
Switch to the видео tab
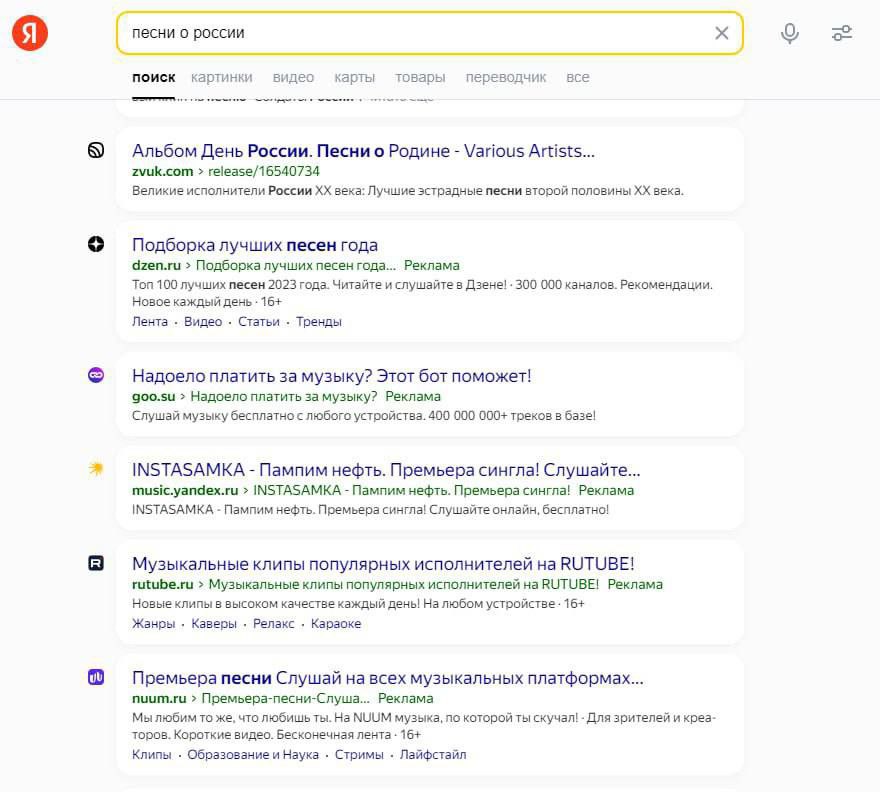click(293, 77)
